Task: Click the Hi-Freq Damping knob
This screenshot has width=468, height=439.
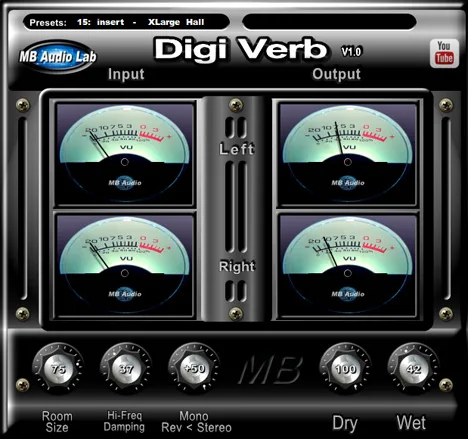Action: coord(126,369)
